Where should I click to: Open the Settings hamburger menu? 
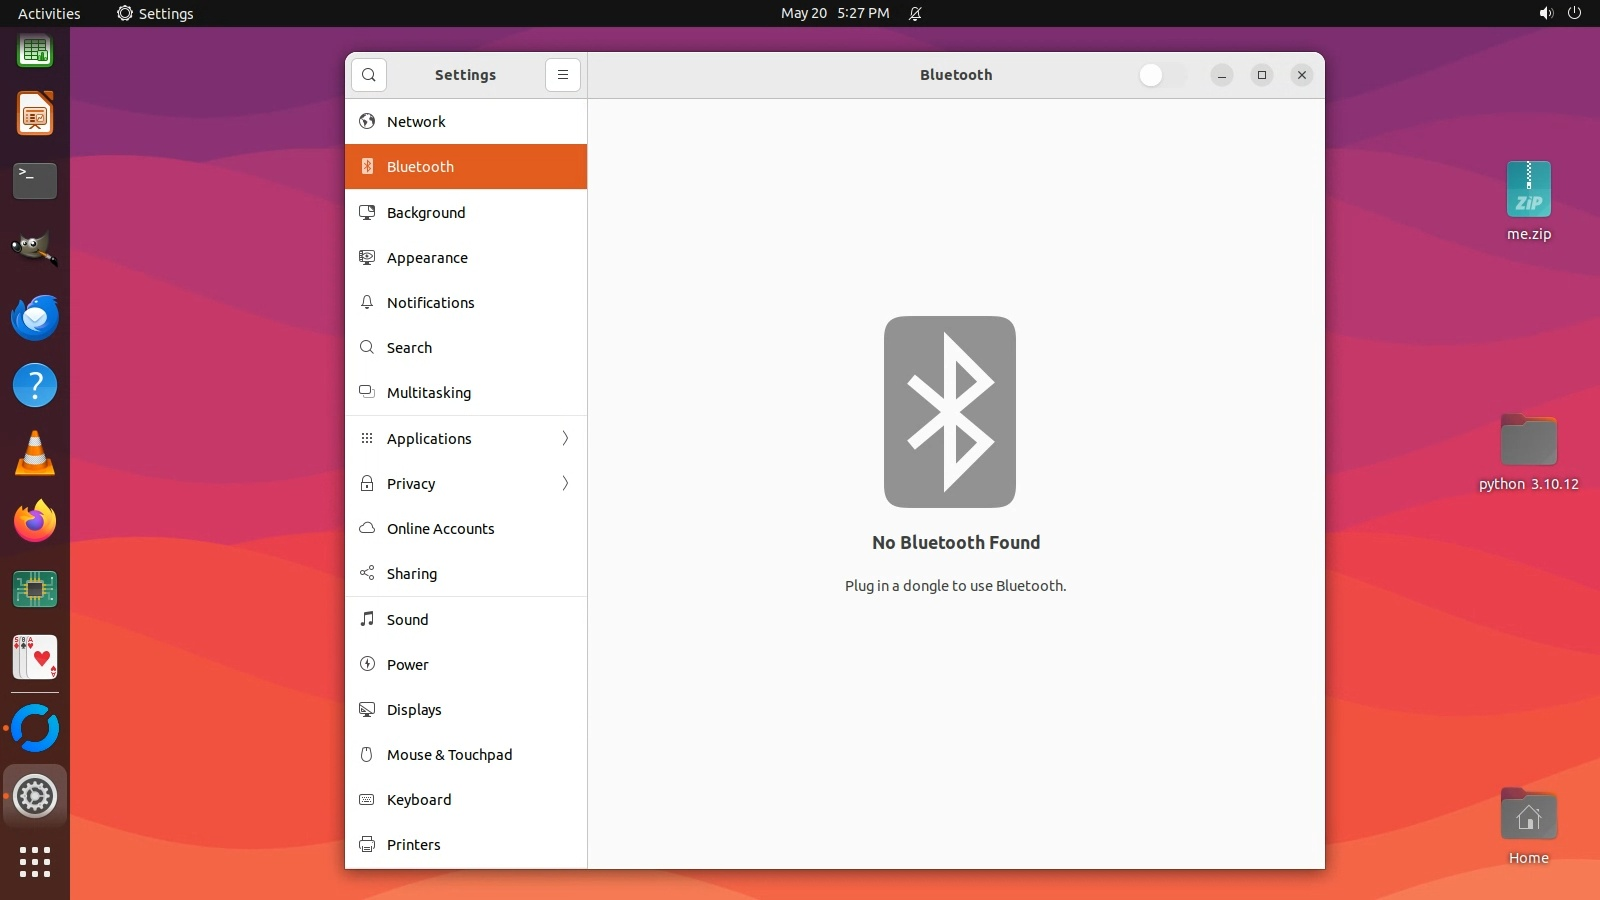563,75
